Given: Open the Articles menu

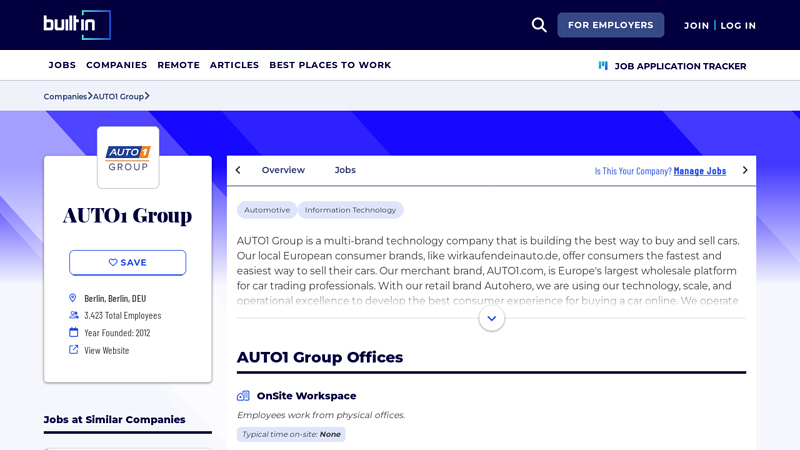Looking at the screenshot, I should [x=234, y=65].
